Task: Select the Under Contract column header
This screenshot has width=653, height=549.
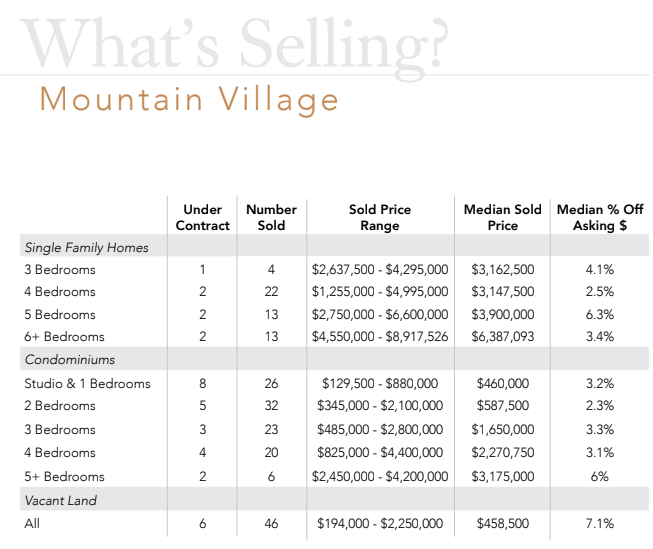Action: coord(202,217)
